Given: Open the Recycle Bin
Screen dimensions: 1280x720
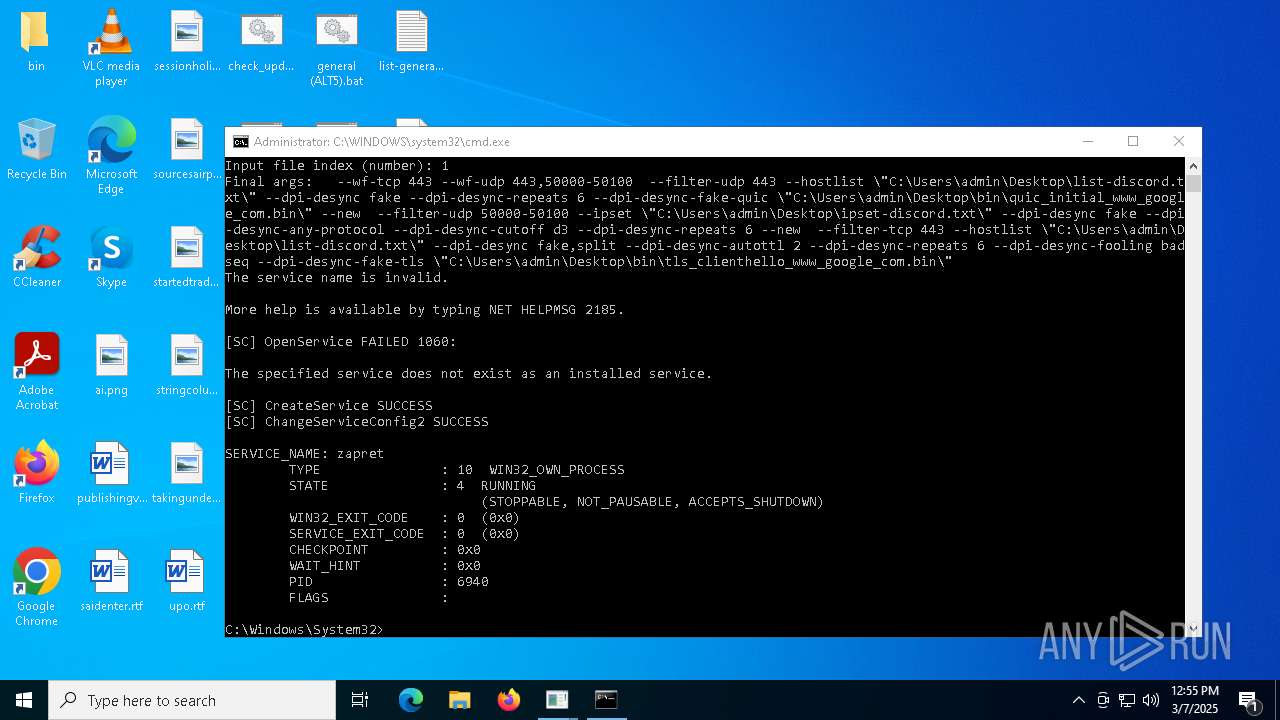Looking at the screenshot, I should 37,149.
